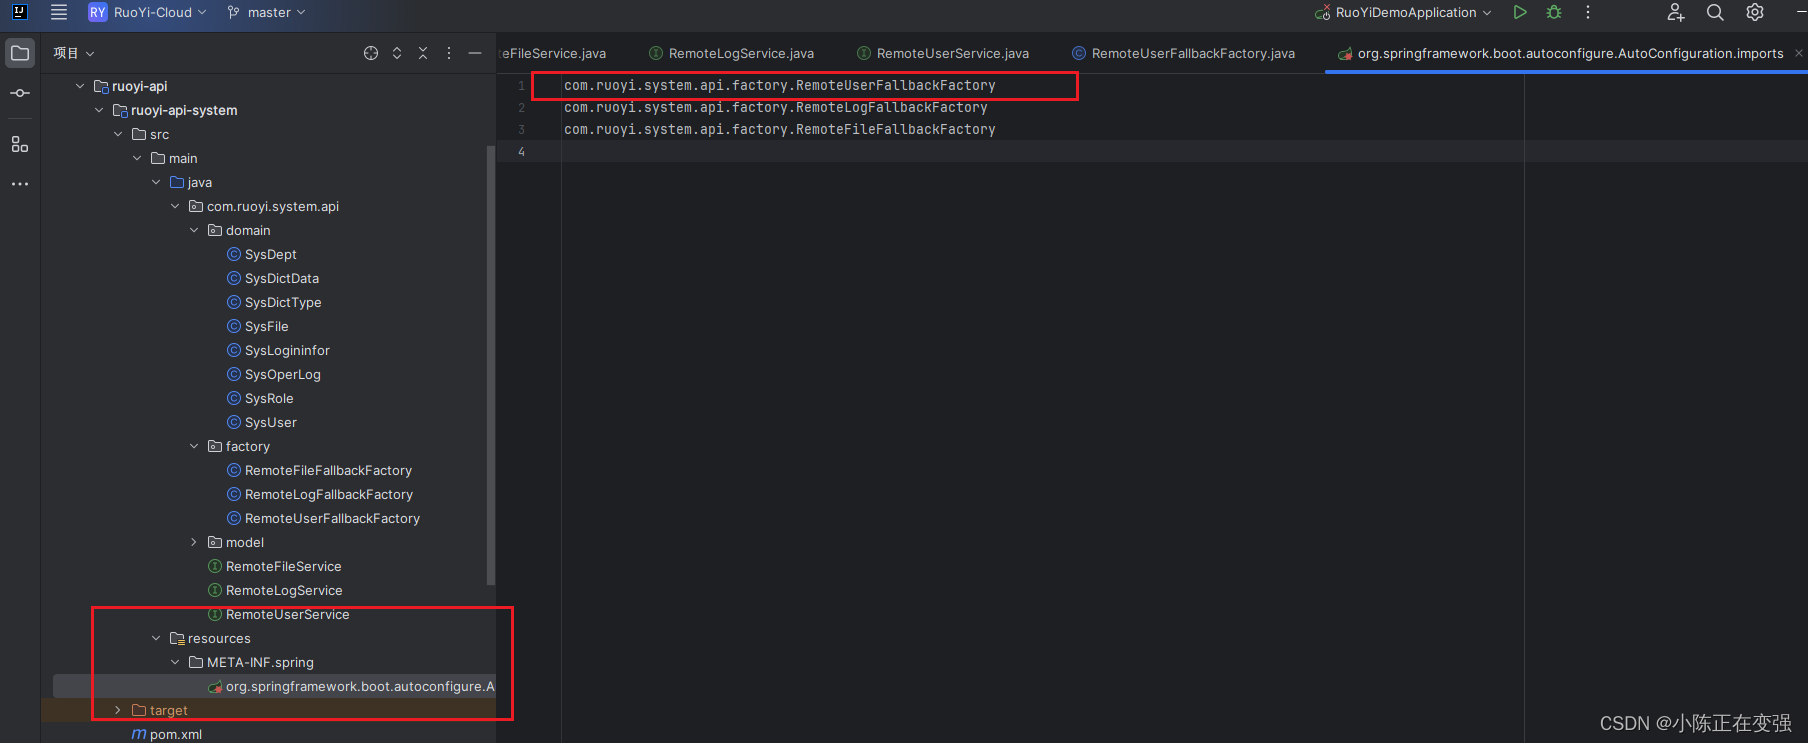Open RemoteFileService interface in tree
Viewport: 1808px width, 743px height.
click(x=275, y=566)
